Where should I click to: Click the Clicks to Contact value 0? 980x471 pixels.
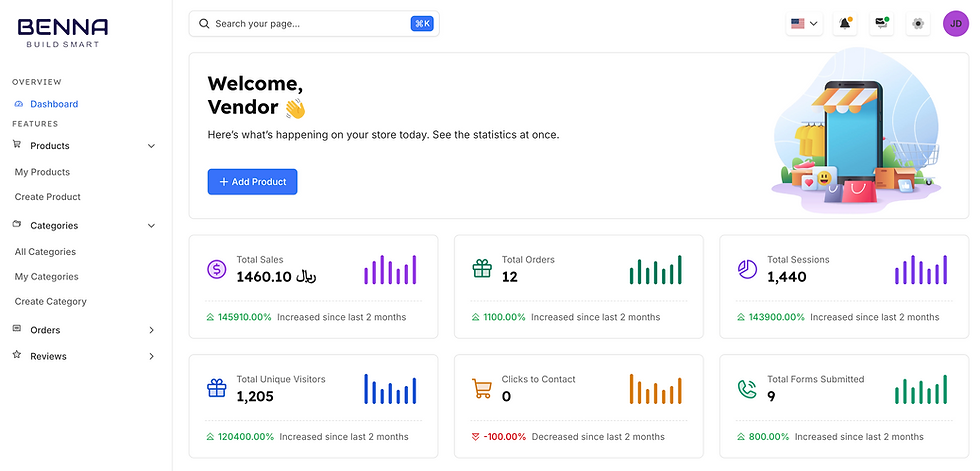(506, 396)
